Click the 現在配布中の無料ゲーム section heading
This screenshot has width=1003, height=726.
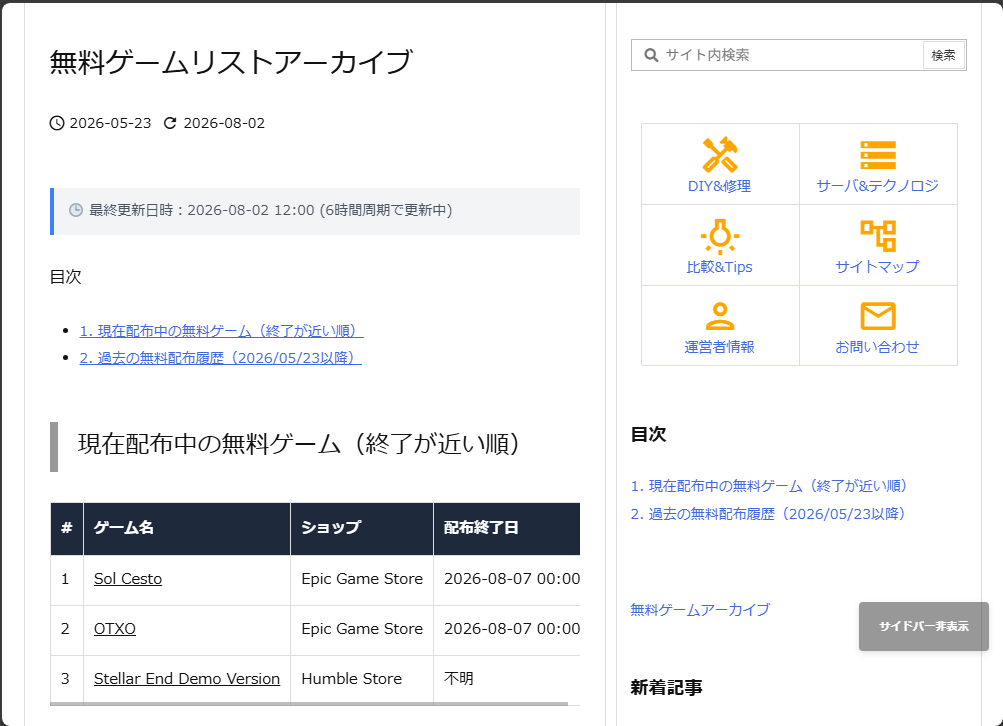[299, 445]
